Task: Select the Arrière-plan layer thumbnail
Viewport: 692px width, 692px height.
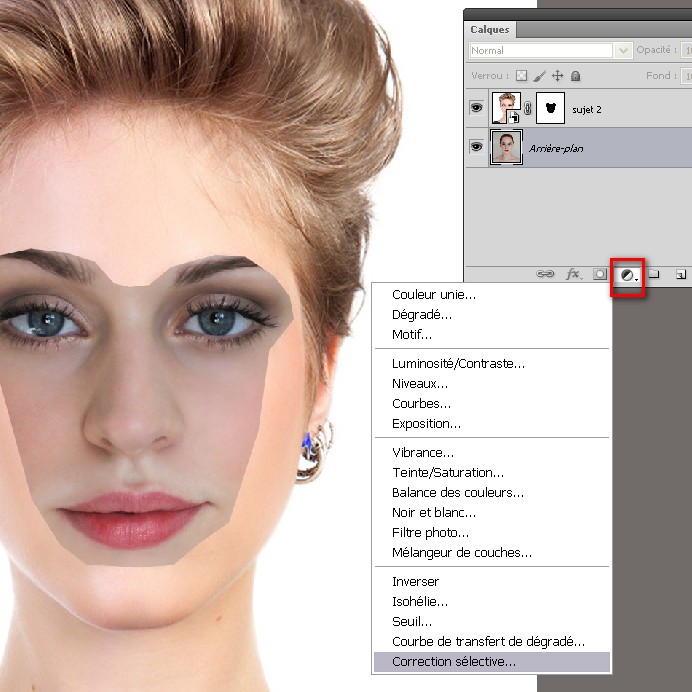Action: point(506,147)
